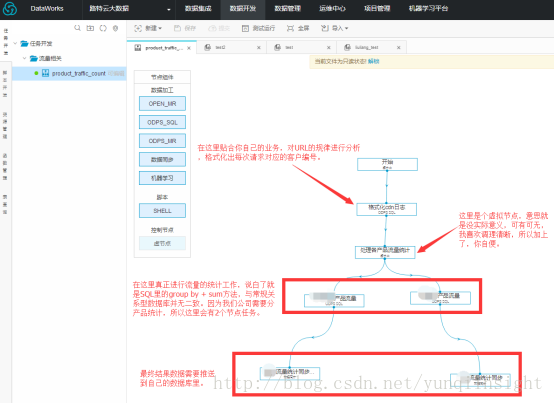Open the 新建 dropdown in the toolbar
This screenshot has width=554, height=403.
coord(148,28)
